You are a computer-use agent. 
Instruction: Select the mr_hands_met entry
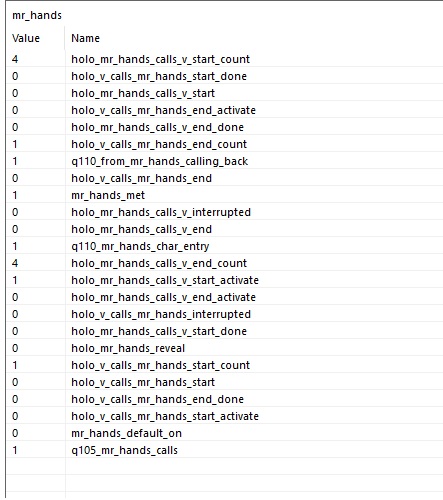108,195
